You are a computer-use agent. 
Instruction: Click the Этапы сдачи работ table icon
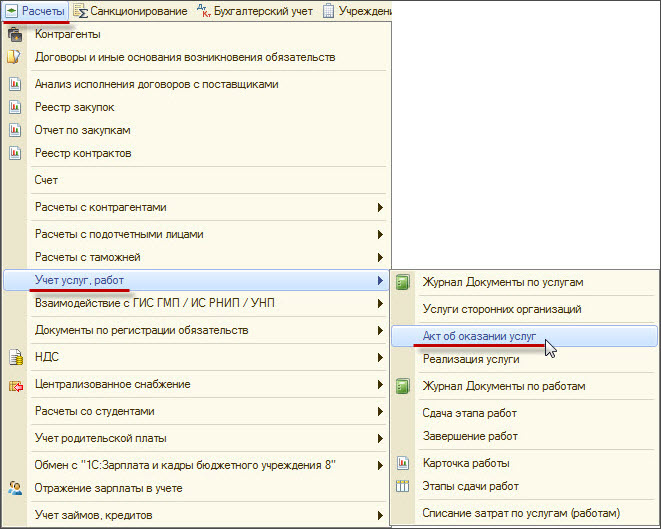pos(403,486)
